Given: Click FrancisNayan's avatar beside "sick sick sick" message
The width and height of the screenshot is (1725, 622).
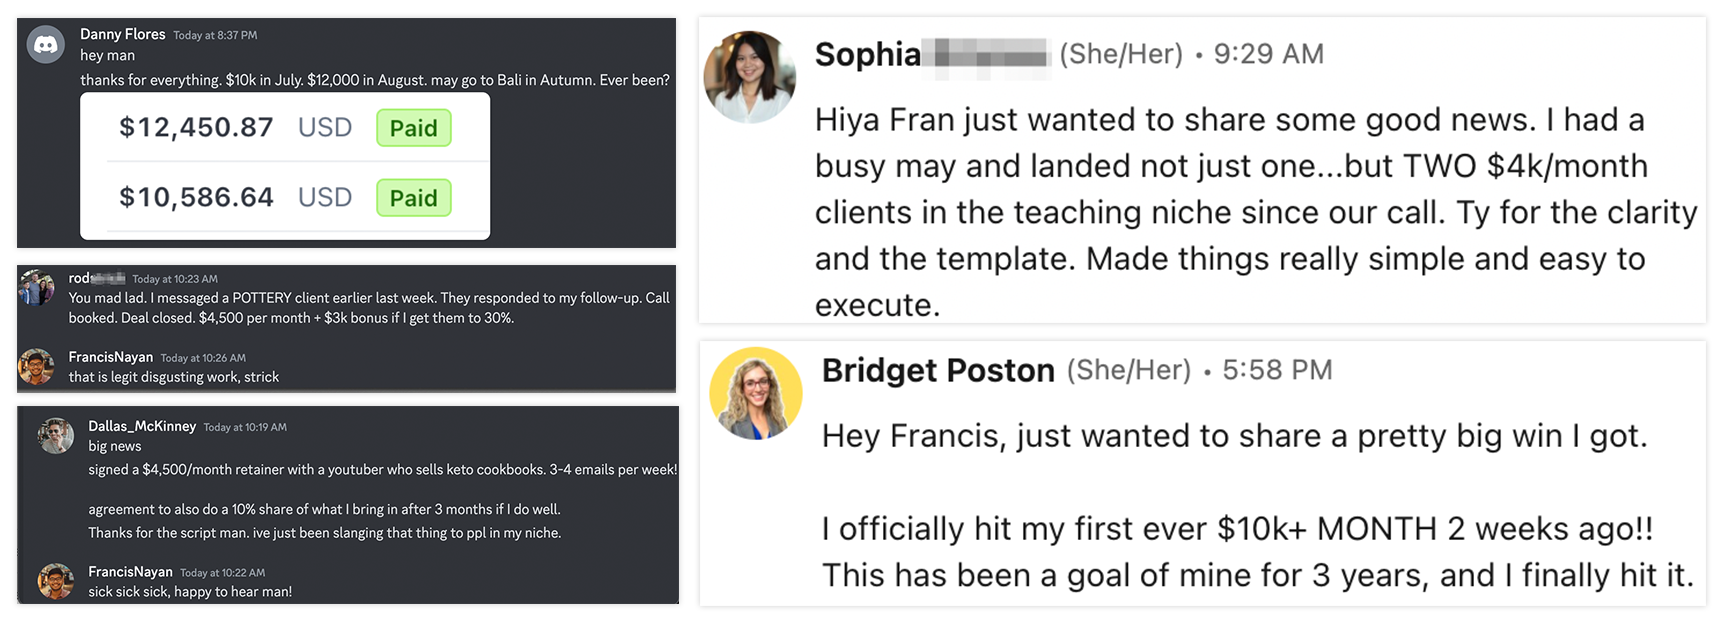Looking at the screenshot, I should coord(56,581).
